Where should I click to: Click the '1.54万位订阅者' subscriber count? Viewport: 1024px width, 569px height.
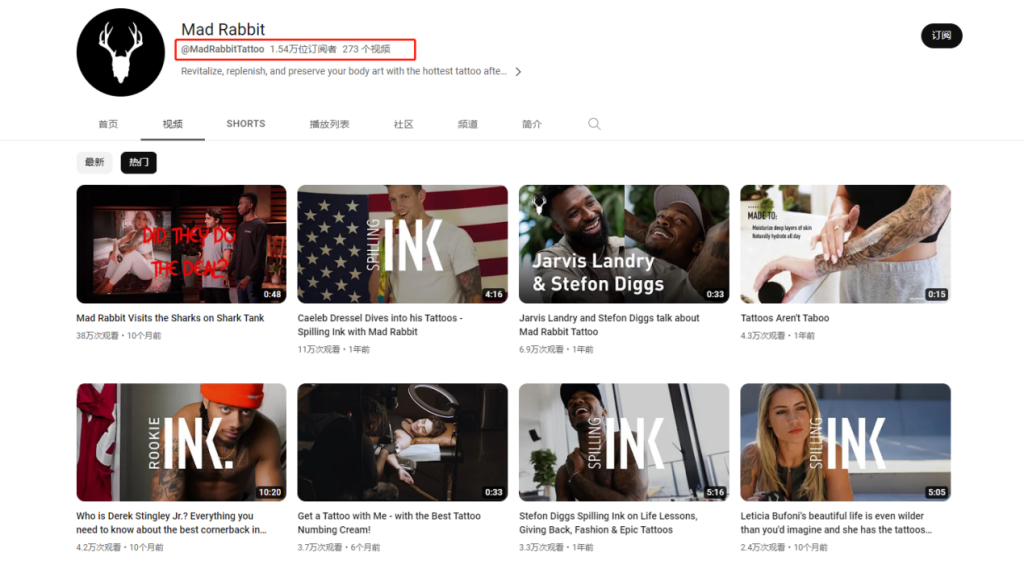(x=303, y=49)
